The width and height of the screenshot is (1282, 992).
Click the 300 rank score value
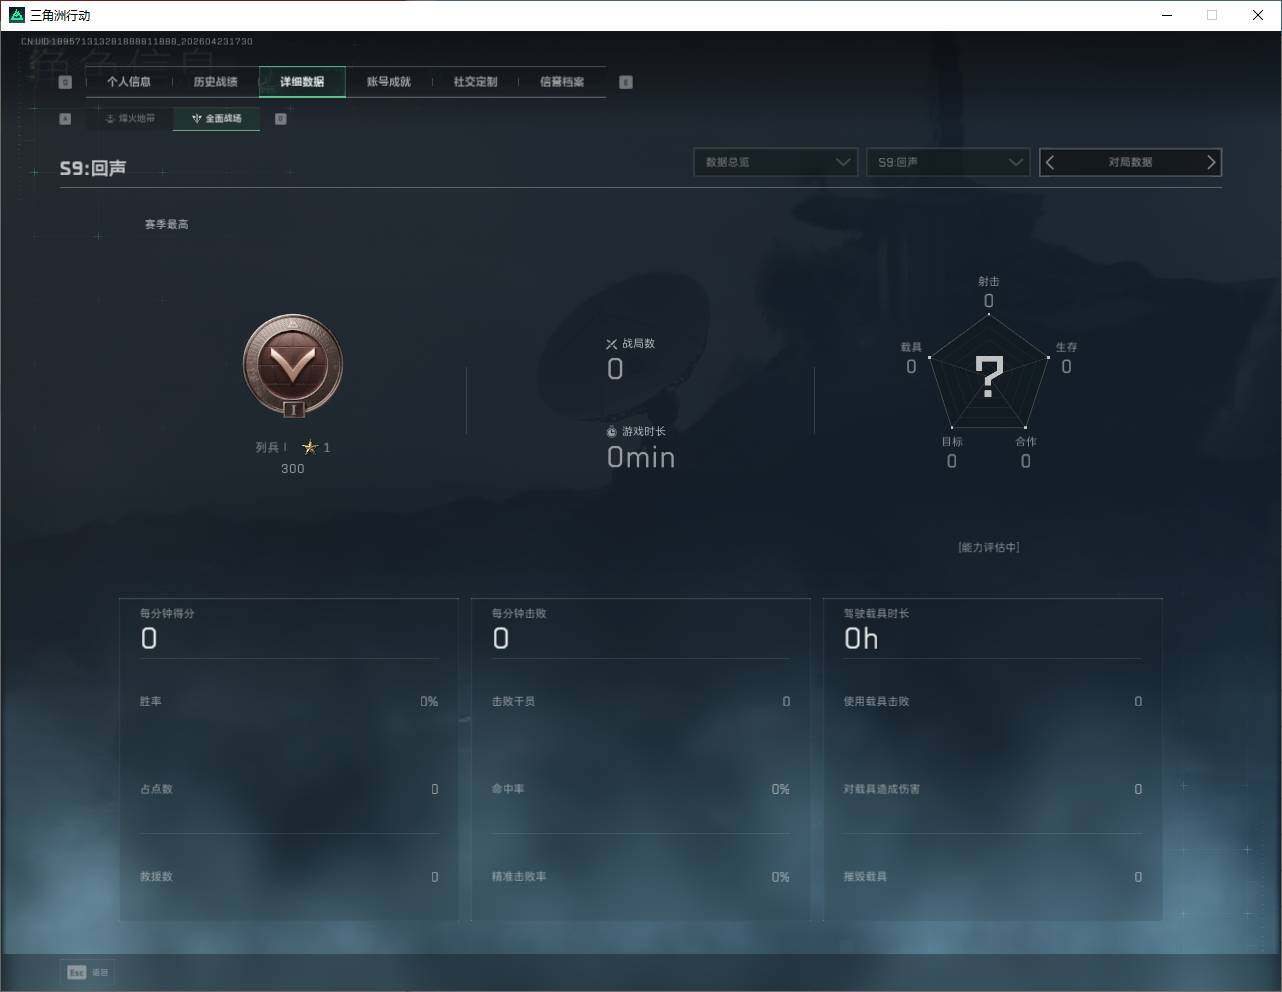click(x=293, y=469)
